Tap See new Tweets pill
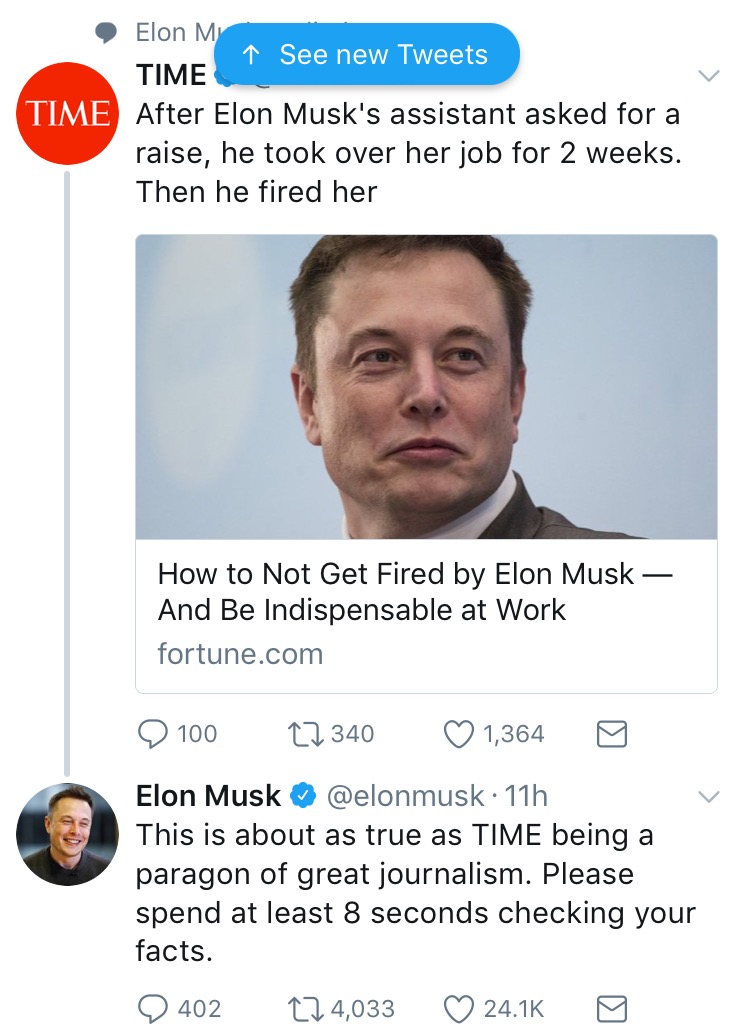Viewport: 742px width, 1030px height. click(x=366, y=54)
